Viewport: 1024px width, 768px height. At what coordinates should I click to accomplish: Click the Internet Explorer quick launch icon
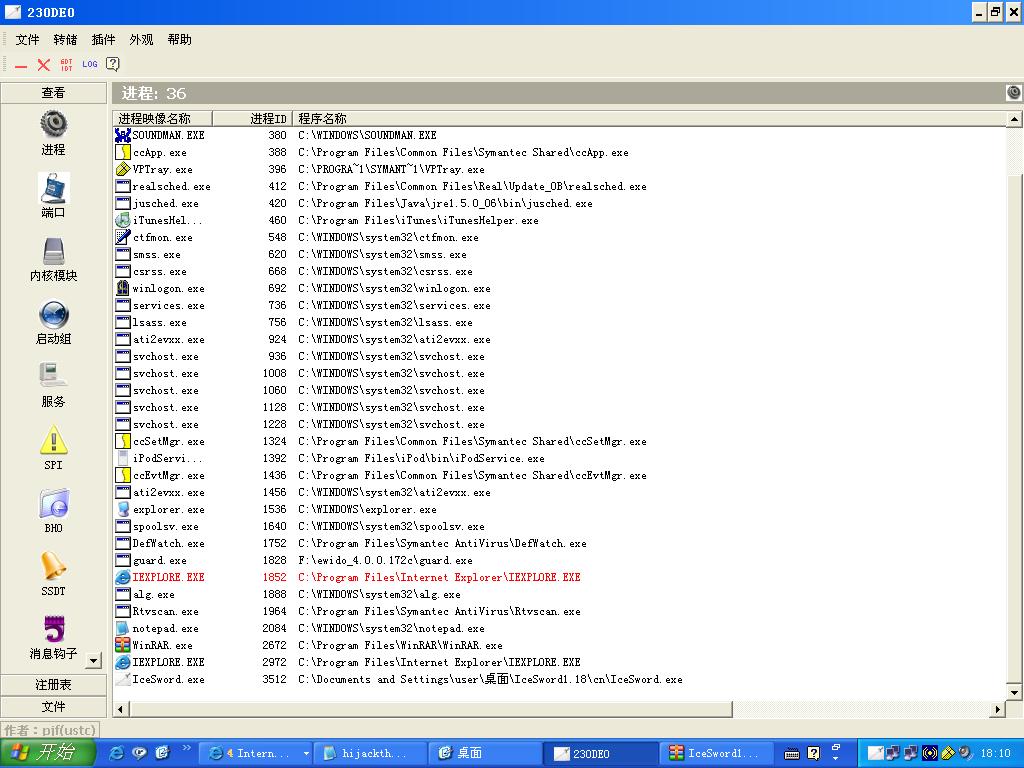click(117, 753)
